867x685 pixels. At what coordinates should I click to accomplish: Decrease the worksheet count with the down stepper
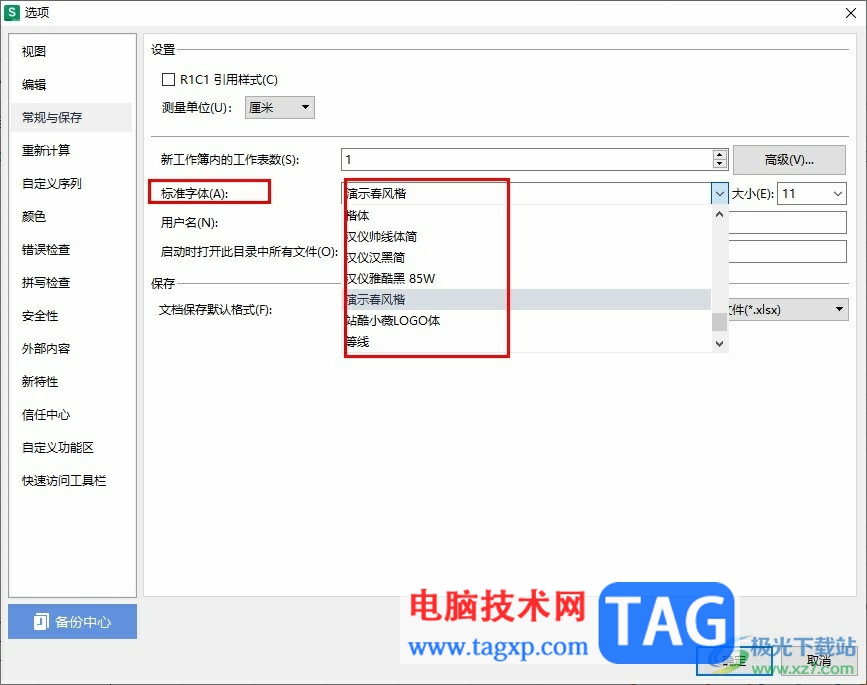tap(719, 164)
